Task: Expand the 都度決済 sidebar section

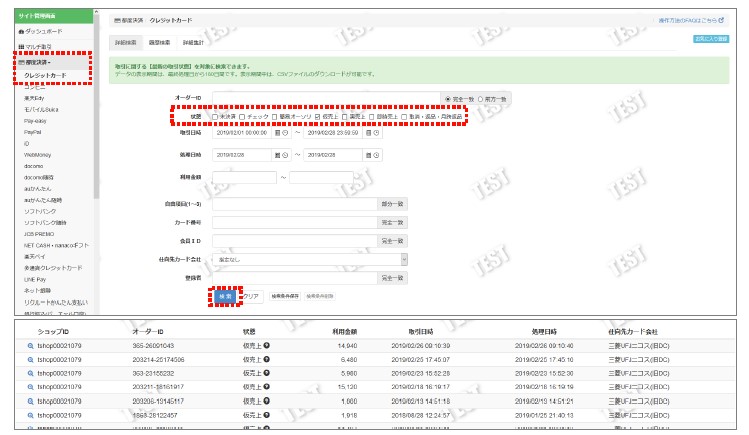Action: 40,62
